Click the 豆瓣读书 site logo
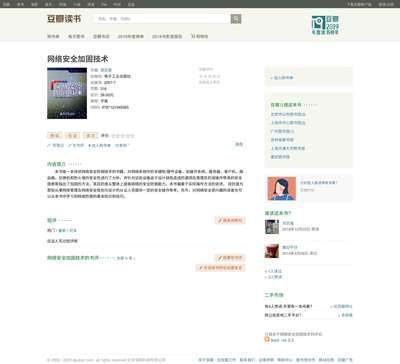The image size is (400, 364). 64,19
